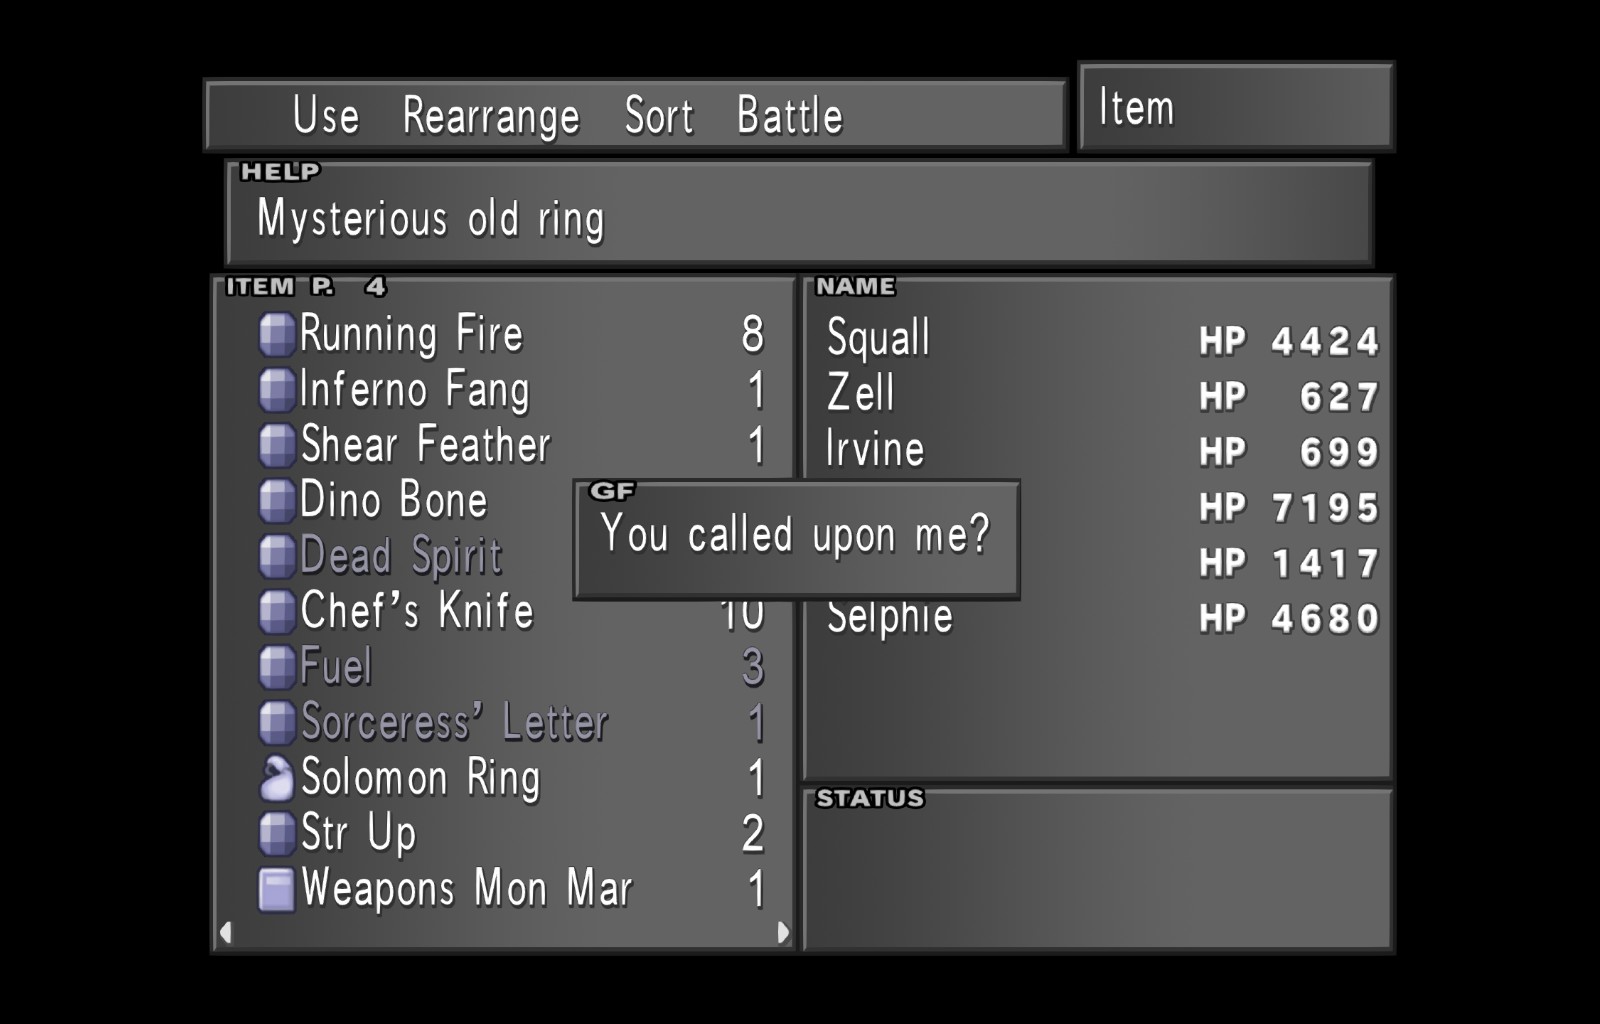This screenshot has height=1024, width=1600.
Task: Click the Str Up item icon
Action: tap(277, 833)
